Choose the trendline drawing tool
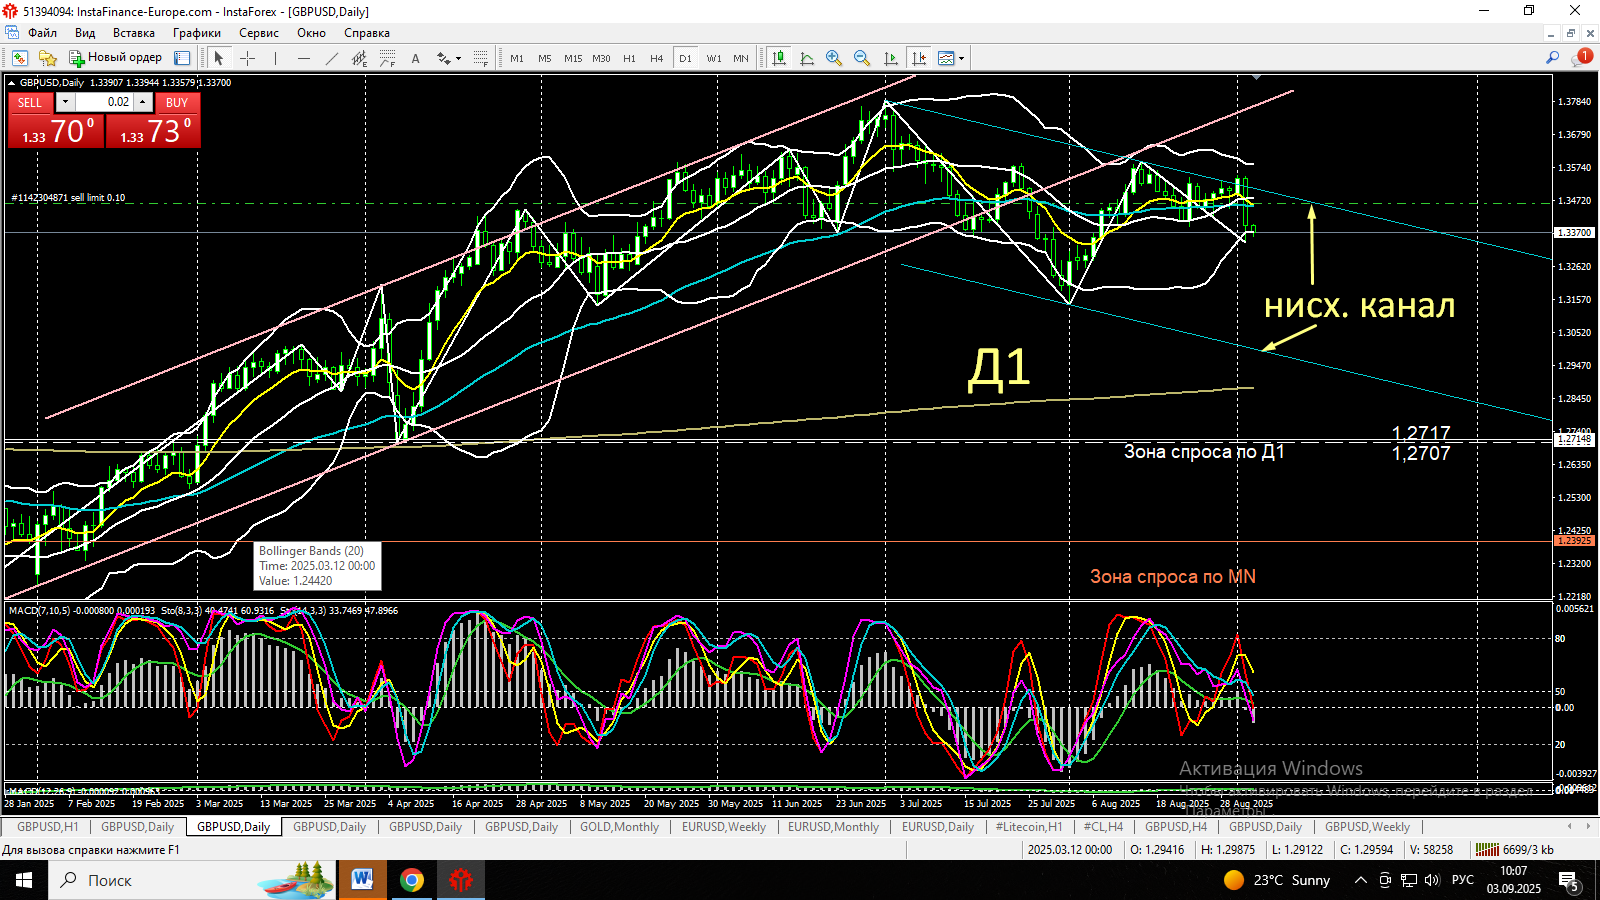 331,58
